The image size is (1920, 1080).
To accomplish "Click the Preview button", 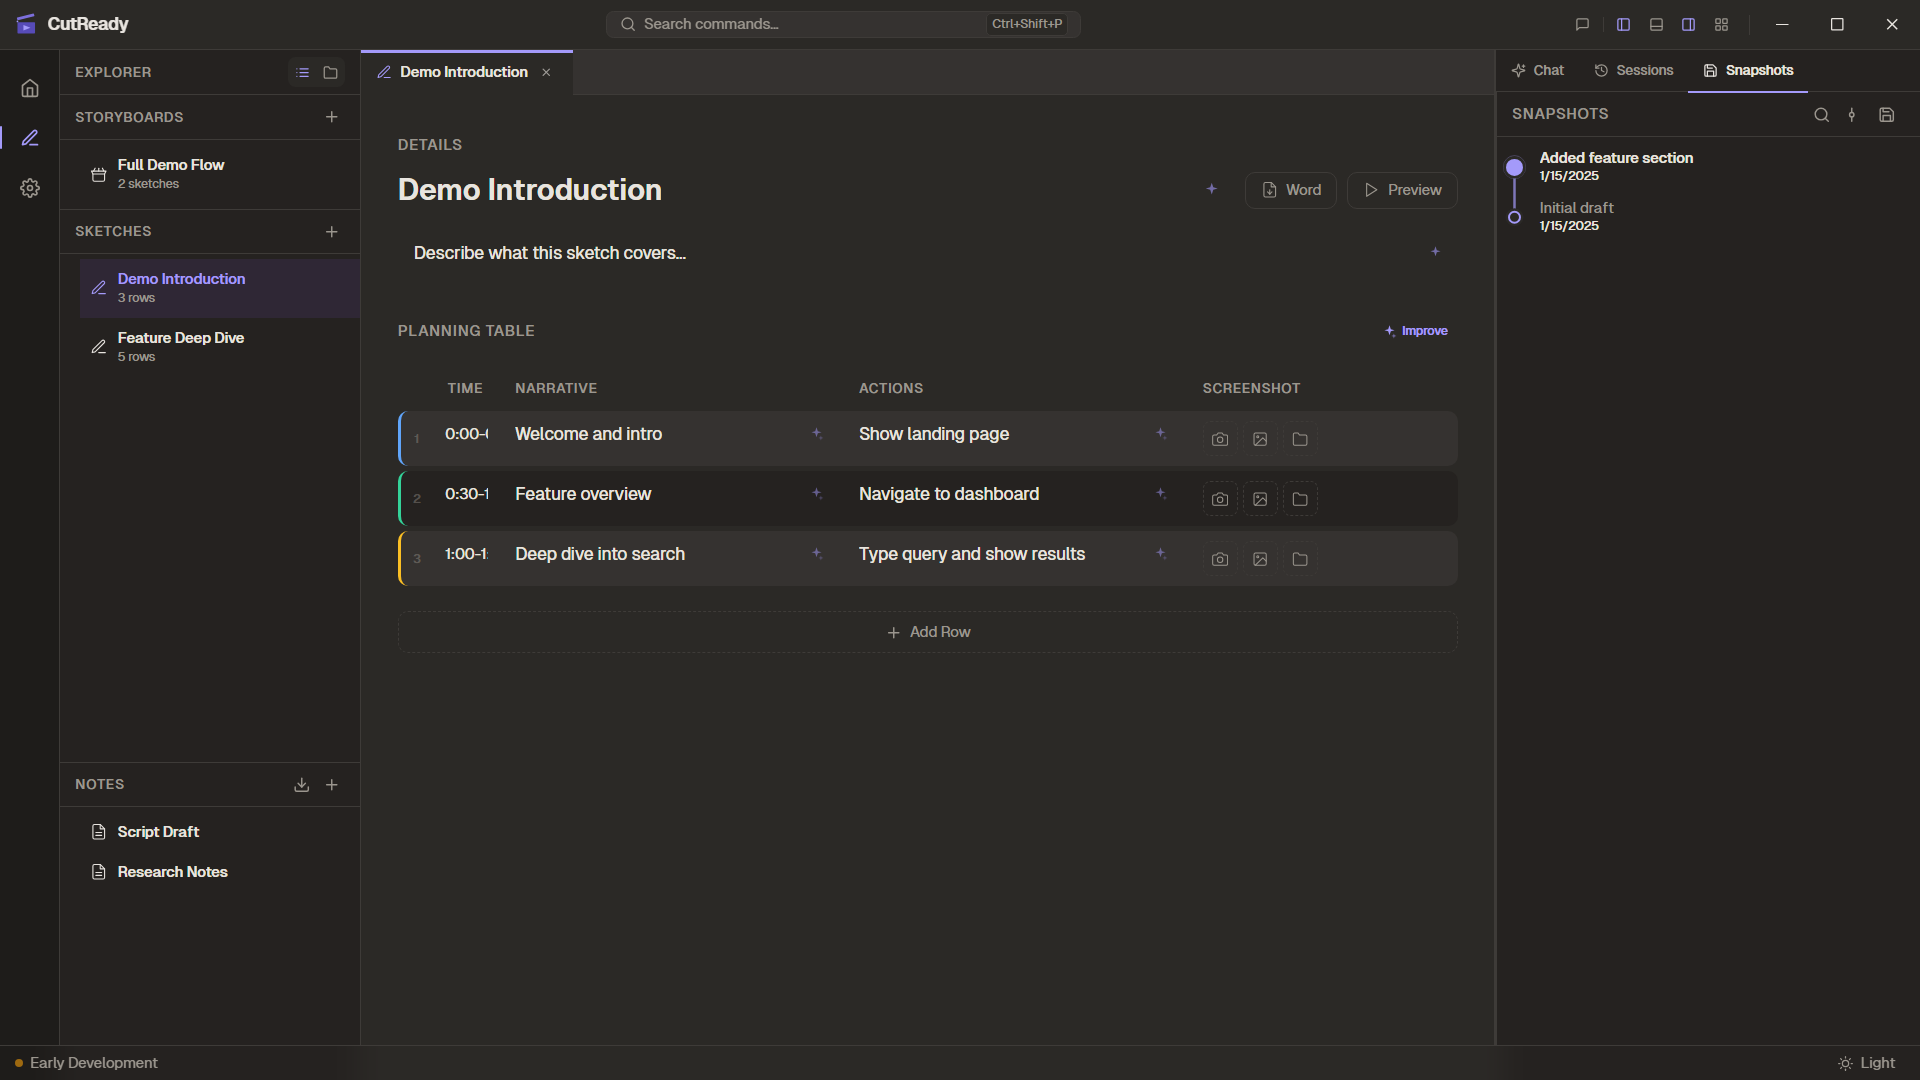I will pos(1402,190).
